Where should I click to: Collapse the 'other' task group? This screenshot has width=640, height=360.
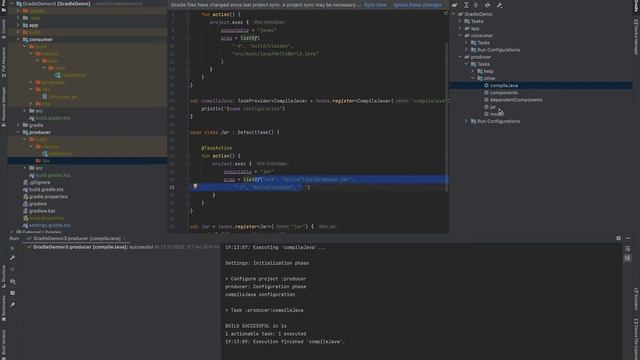pos(473,78)
